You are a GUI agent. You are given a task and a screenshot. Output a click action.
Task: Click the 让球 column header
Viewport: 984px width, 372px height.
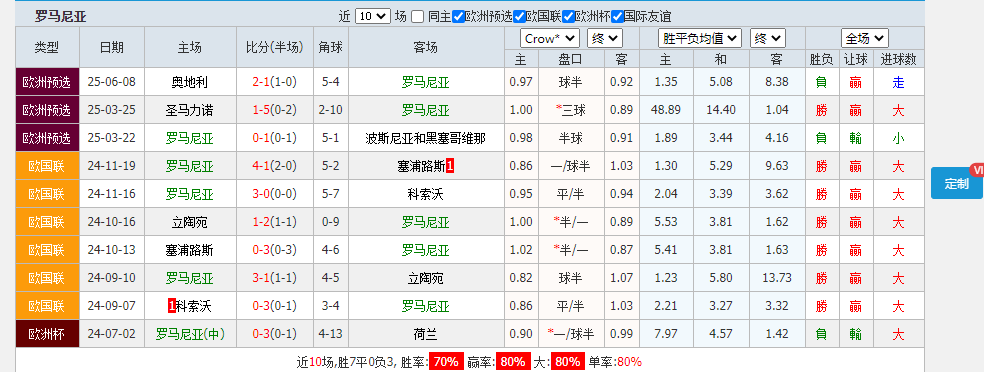[x=855, y=60]
